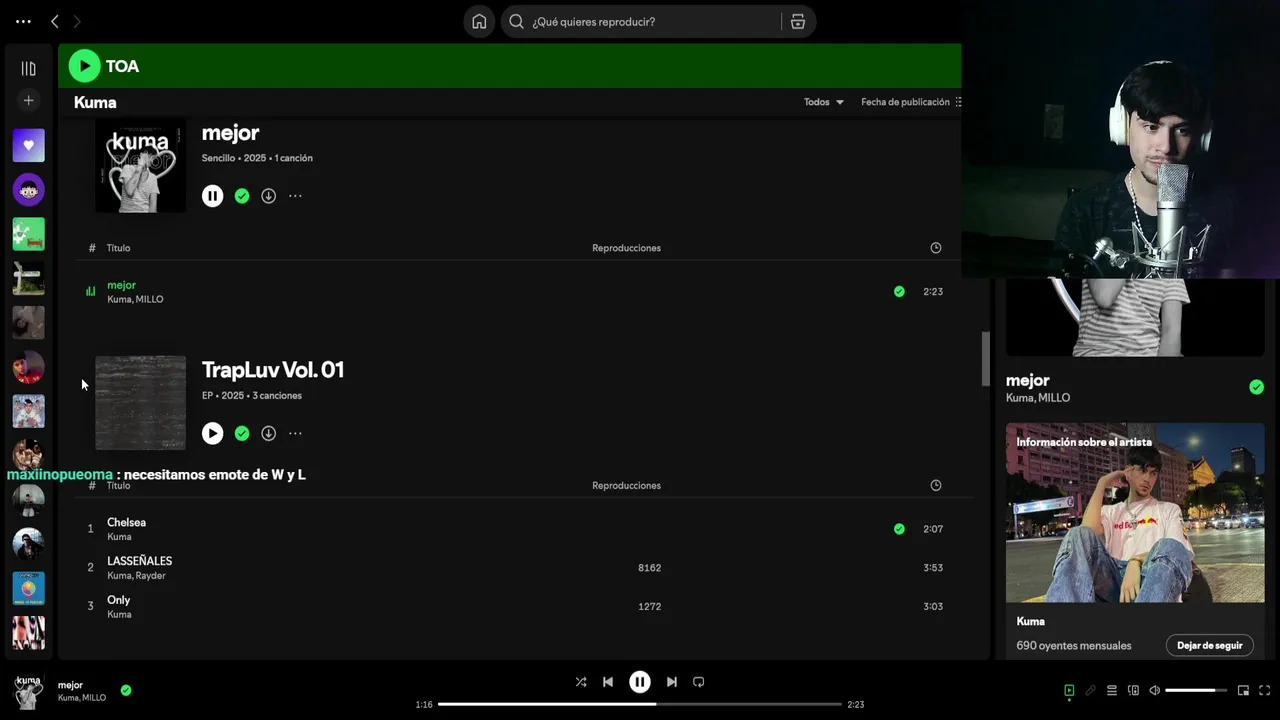Switch to full screen view icon
1280x720 pixels.
coord(1265,690)
